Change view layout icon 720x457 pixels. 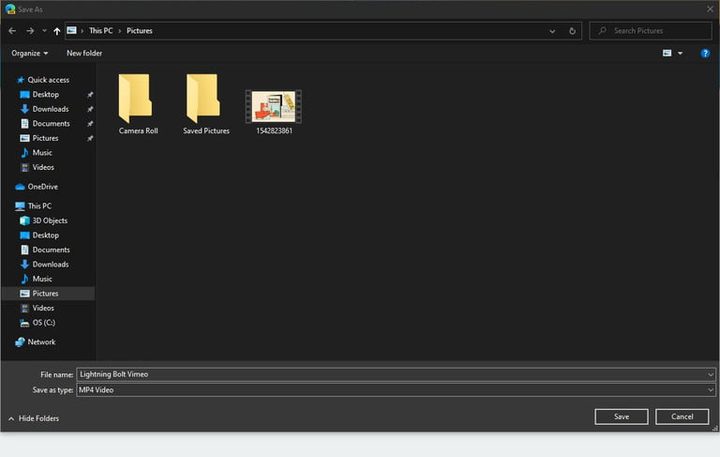tap(667, 53)
